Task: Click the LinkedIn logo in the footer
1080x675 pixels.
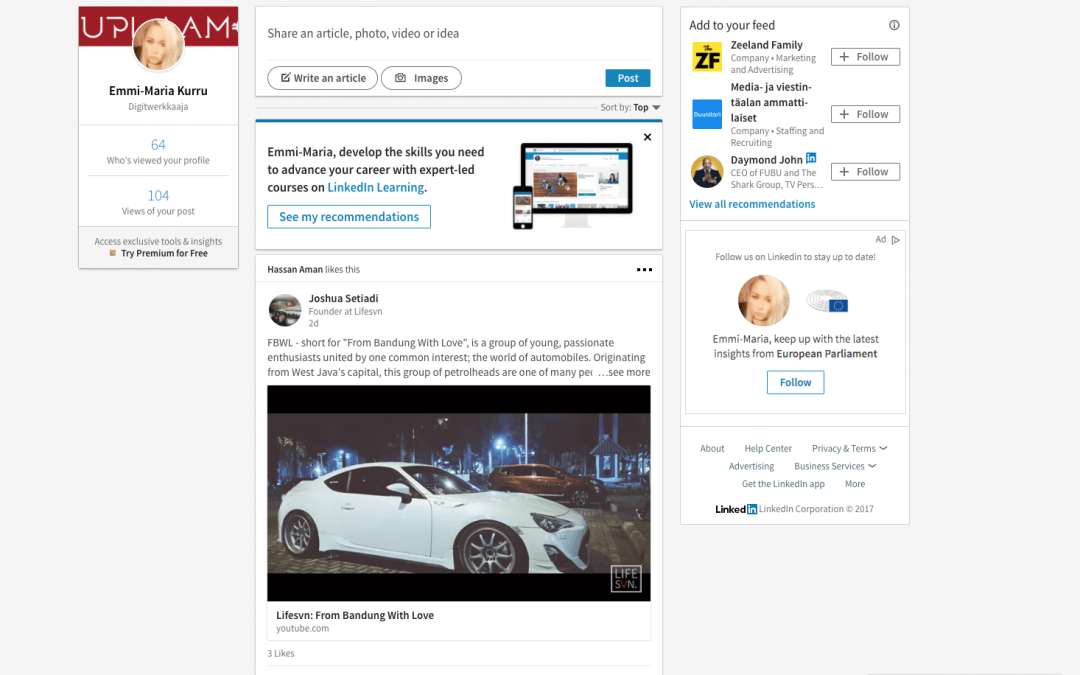Action: [736, 509]
